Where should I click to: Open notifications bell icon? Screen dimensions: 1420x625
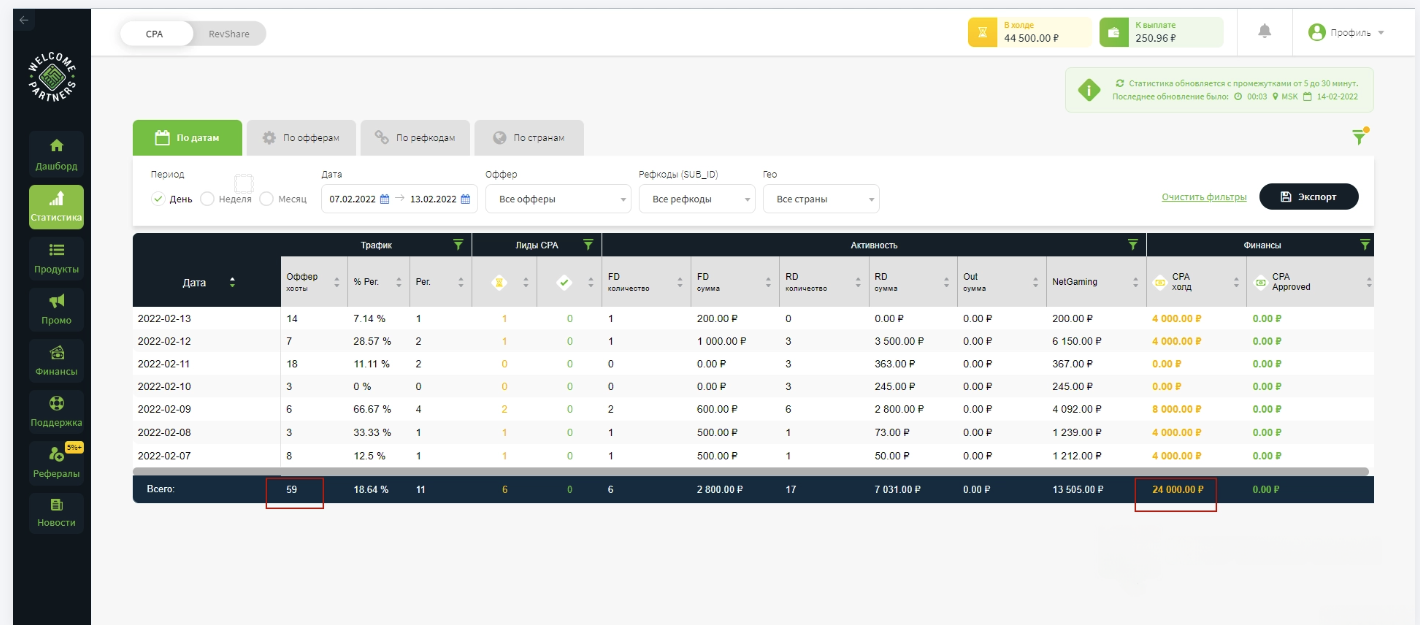1264,32
